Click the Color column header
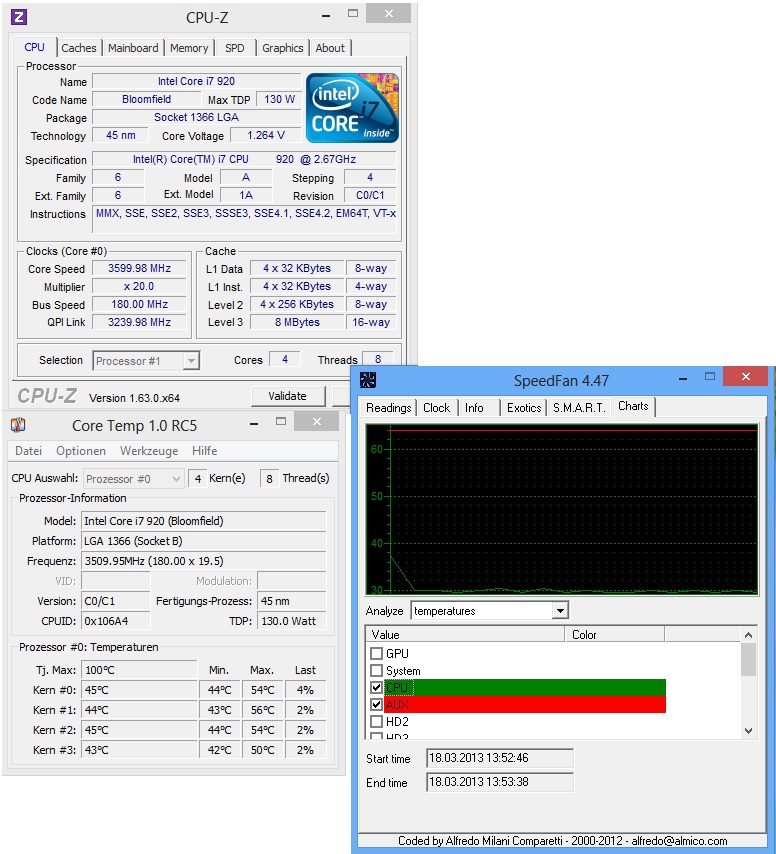 click(x=615, y=635)
